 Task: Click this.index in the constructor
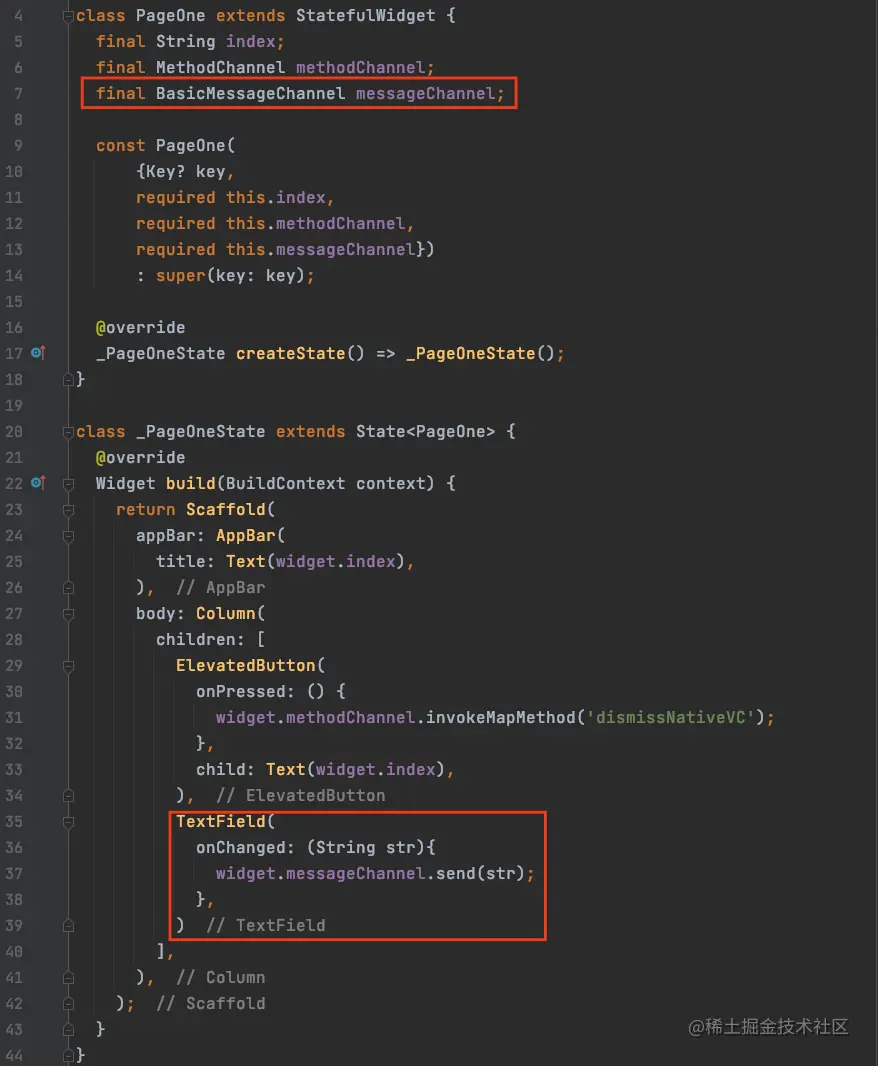coord(275,197)
